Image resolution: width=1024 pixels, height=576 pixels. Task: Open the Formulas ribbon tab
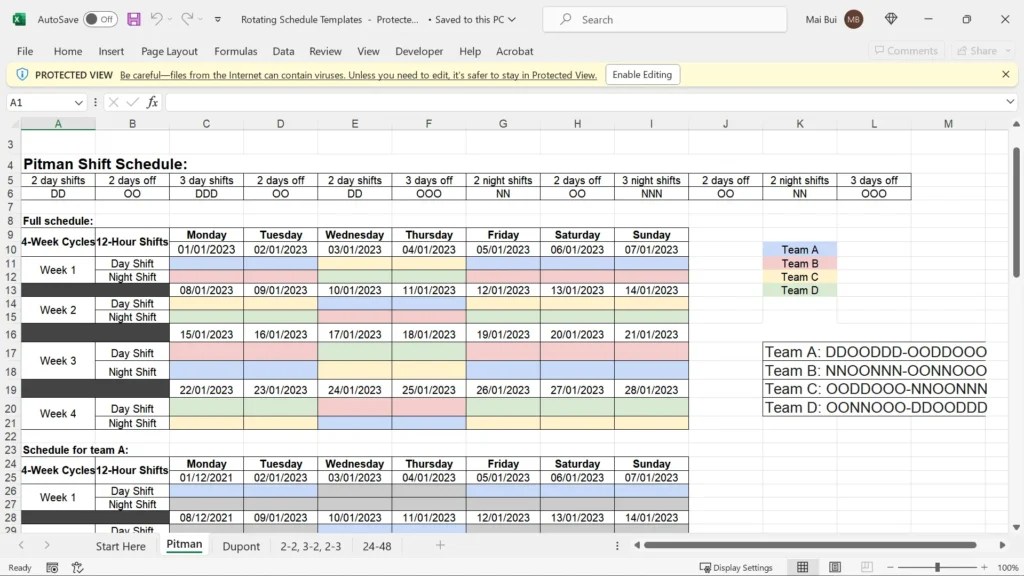click(236, 51)
